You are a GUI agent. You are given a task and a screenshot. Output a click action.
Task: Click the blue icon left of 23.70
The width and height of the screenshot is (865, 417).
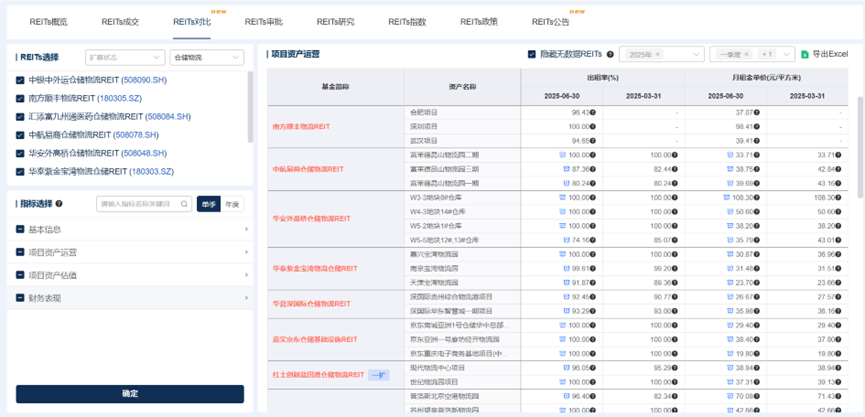click(730, 283)
